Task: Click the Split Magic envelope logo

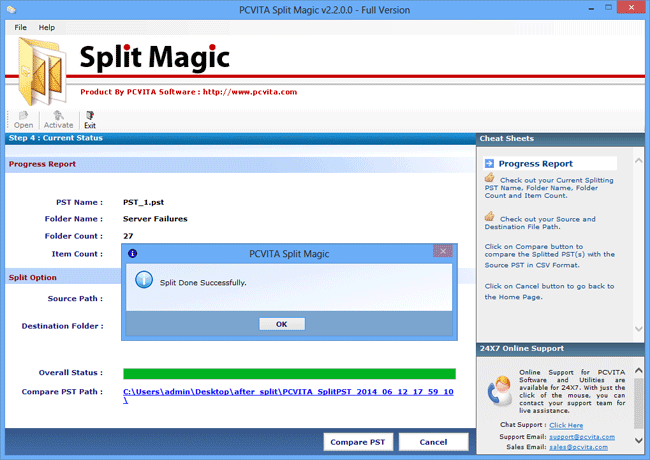Action: pos(43,71)
